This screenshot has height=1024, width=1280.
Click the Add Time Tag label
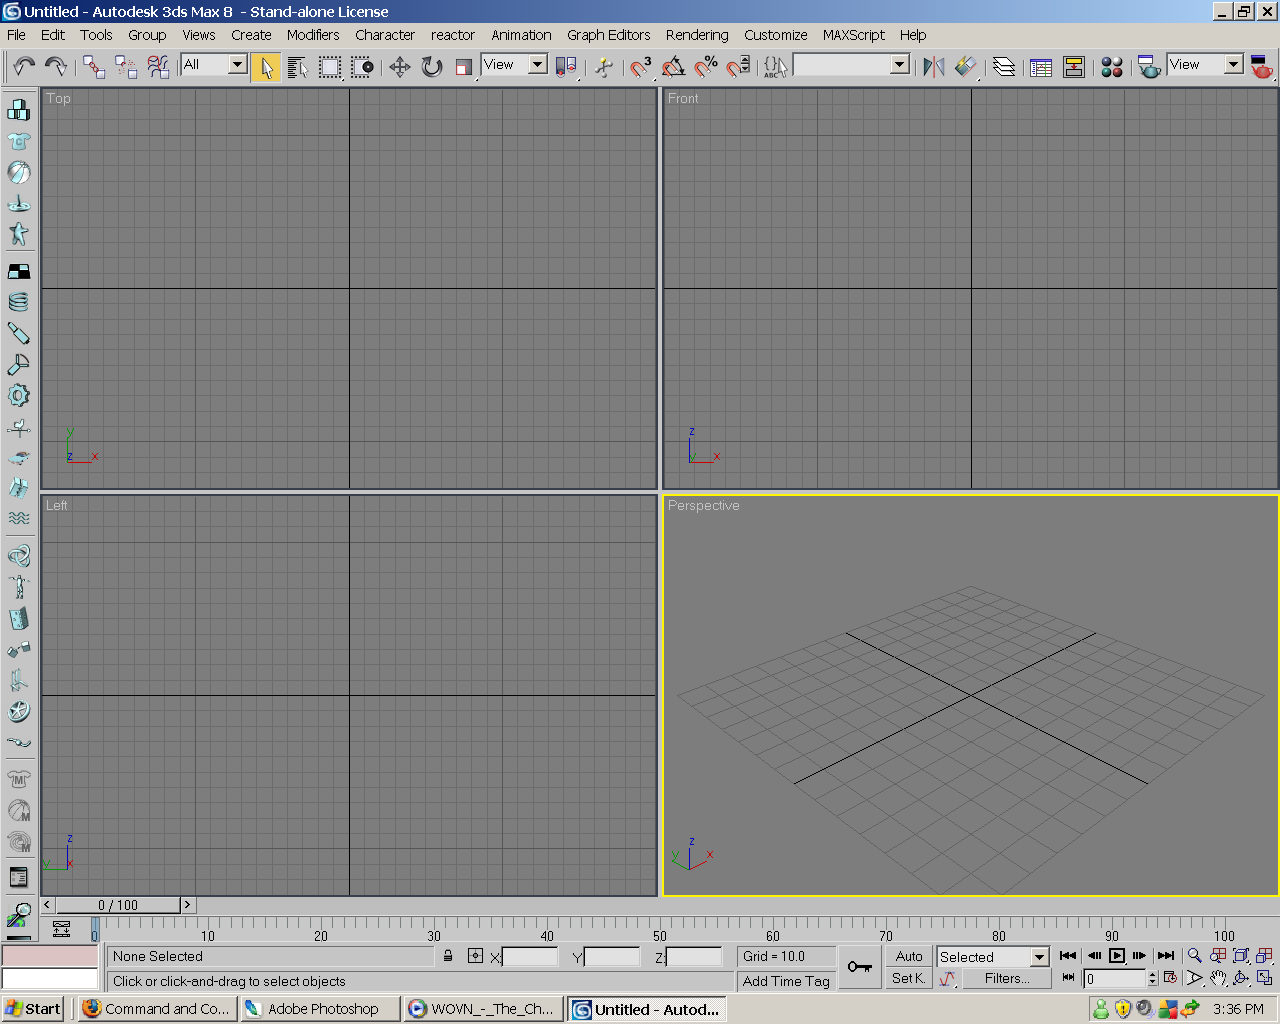786,981
